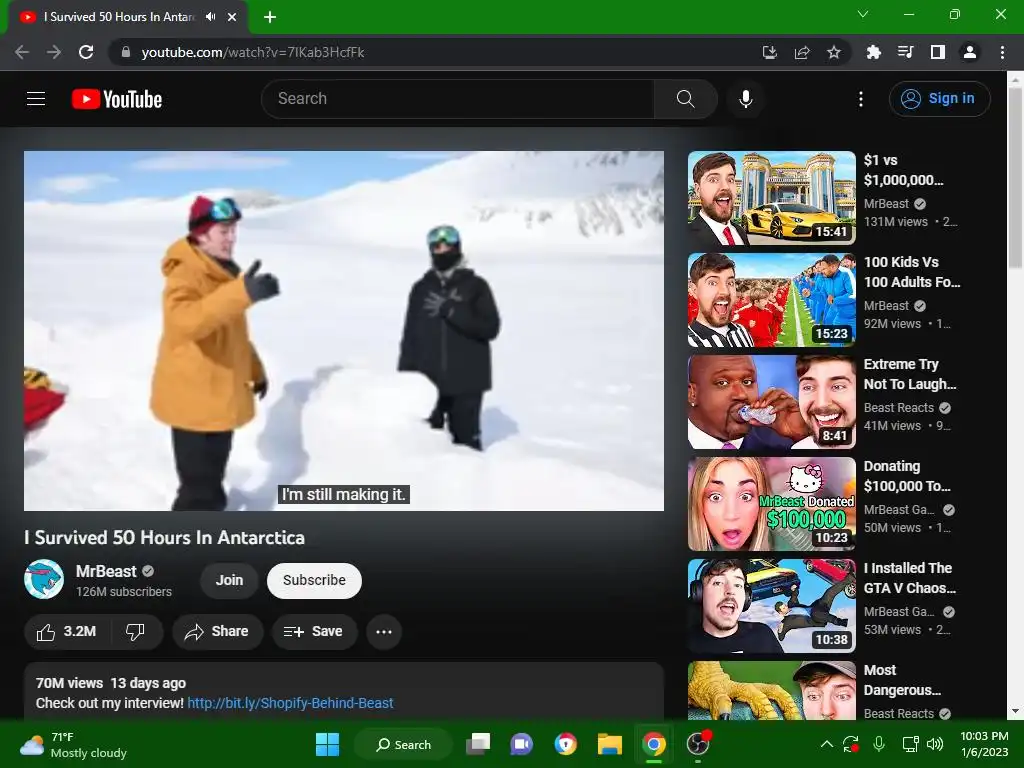Open more actions ellipsis under video

383,632
